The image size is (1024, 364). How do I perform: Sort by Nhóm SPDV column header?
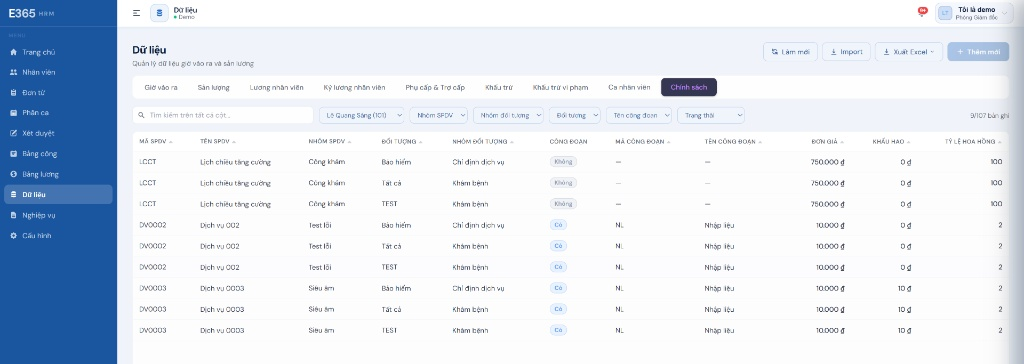click(x=330, y=141)
